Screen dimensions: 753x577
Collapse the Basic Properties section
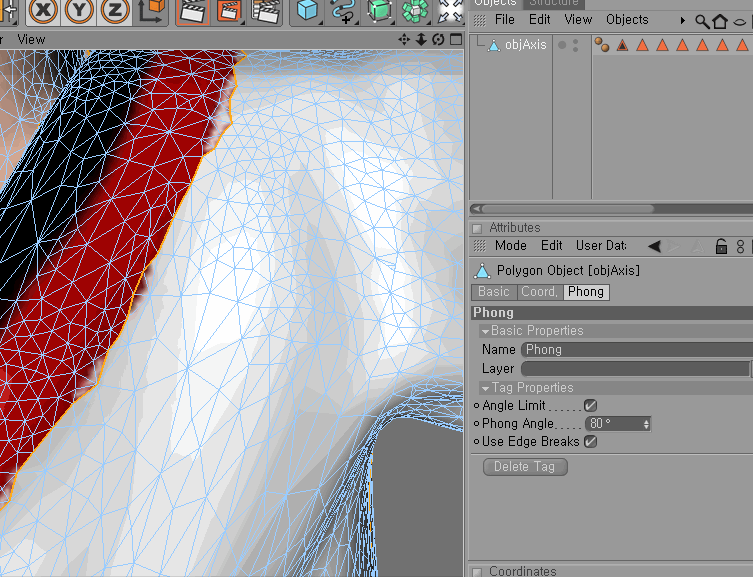coord(485,331)
